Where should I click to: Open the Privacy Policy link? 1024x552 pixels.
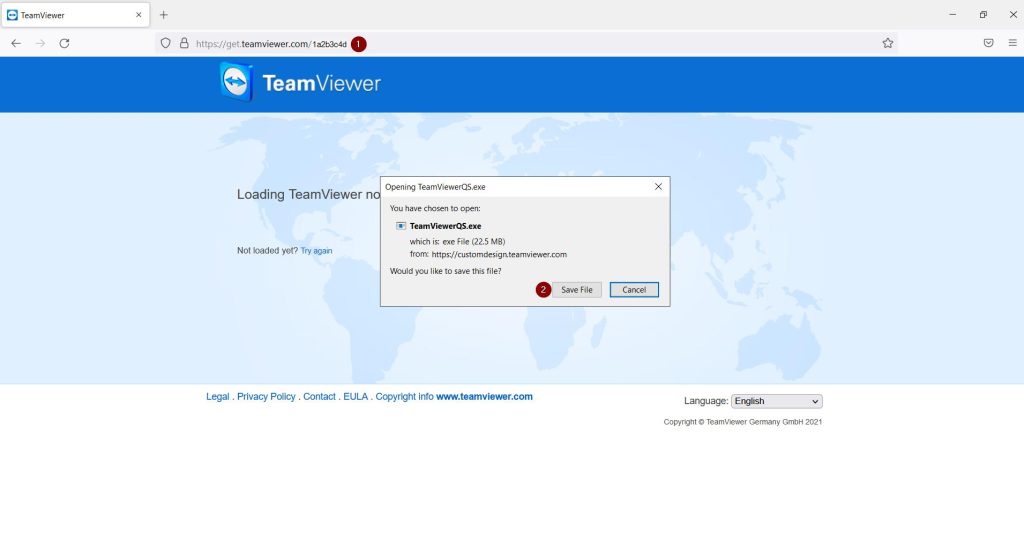click(x=266, y=397)
